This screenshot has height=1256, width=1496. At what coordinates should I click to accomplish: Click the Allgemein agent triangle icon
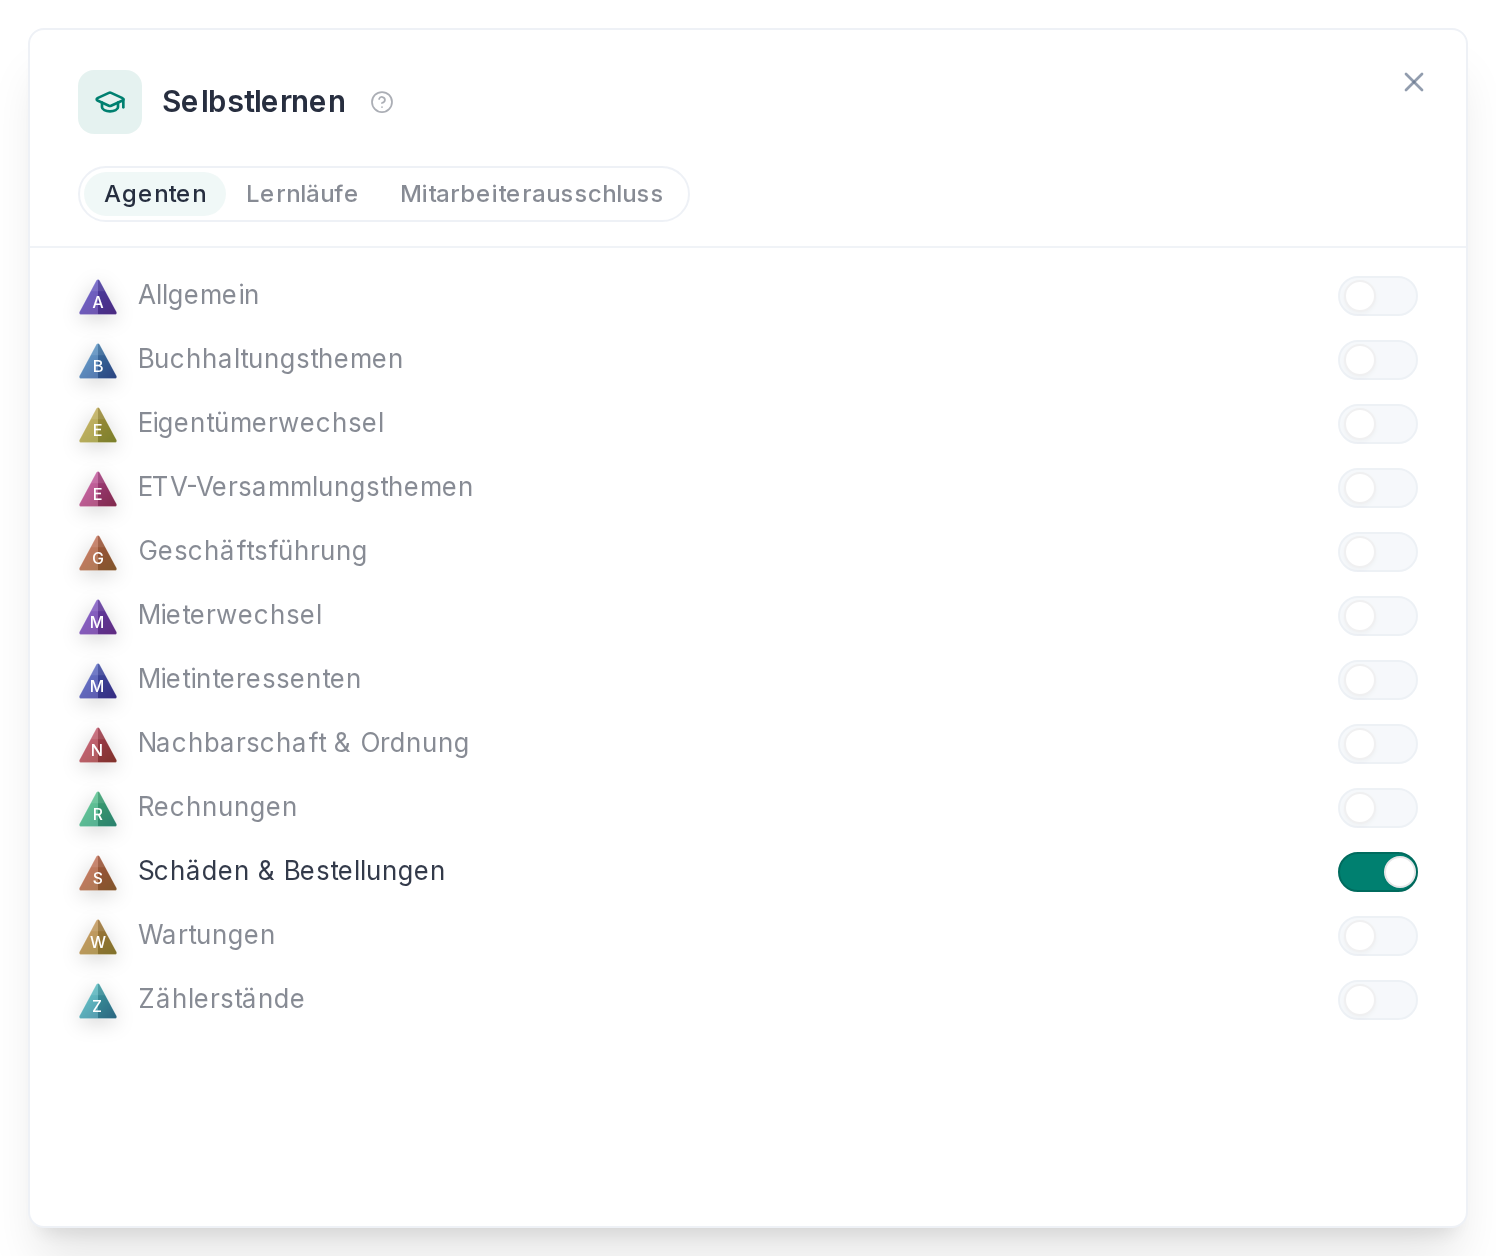click(x=98, y=297)
